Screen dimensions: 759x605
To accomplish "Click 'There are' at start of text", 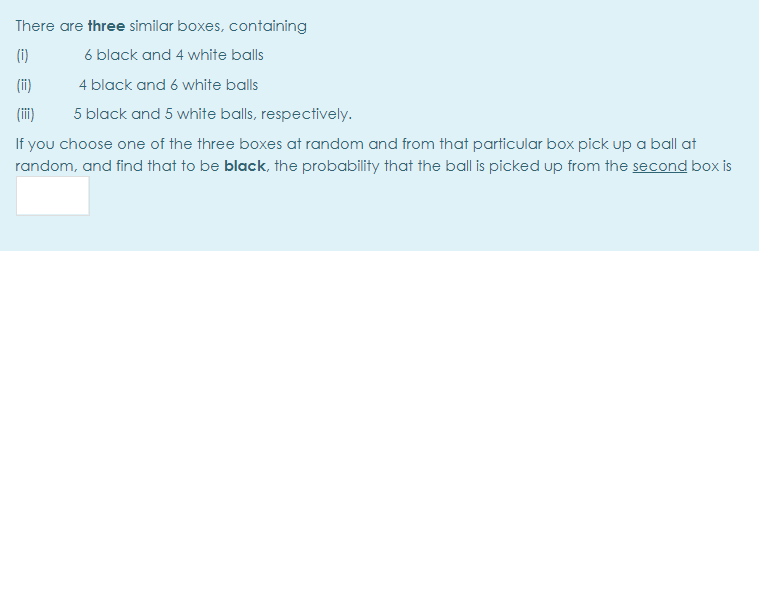I will pos(49,26).
